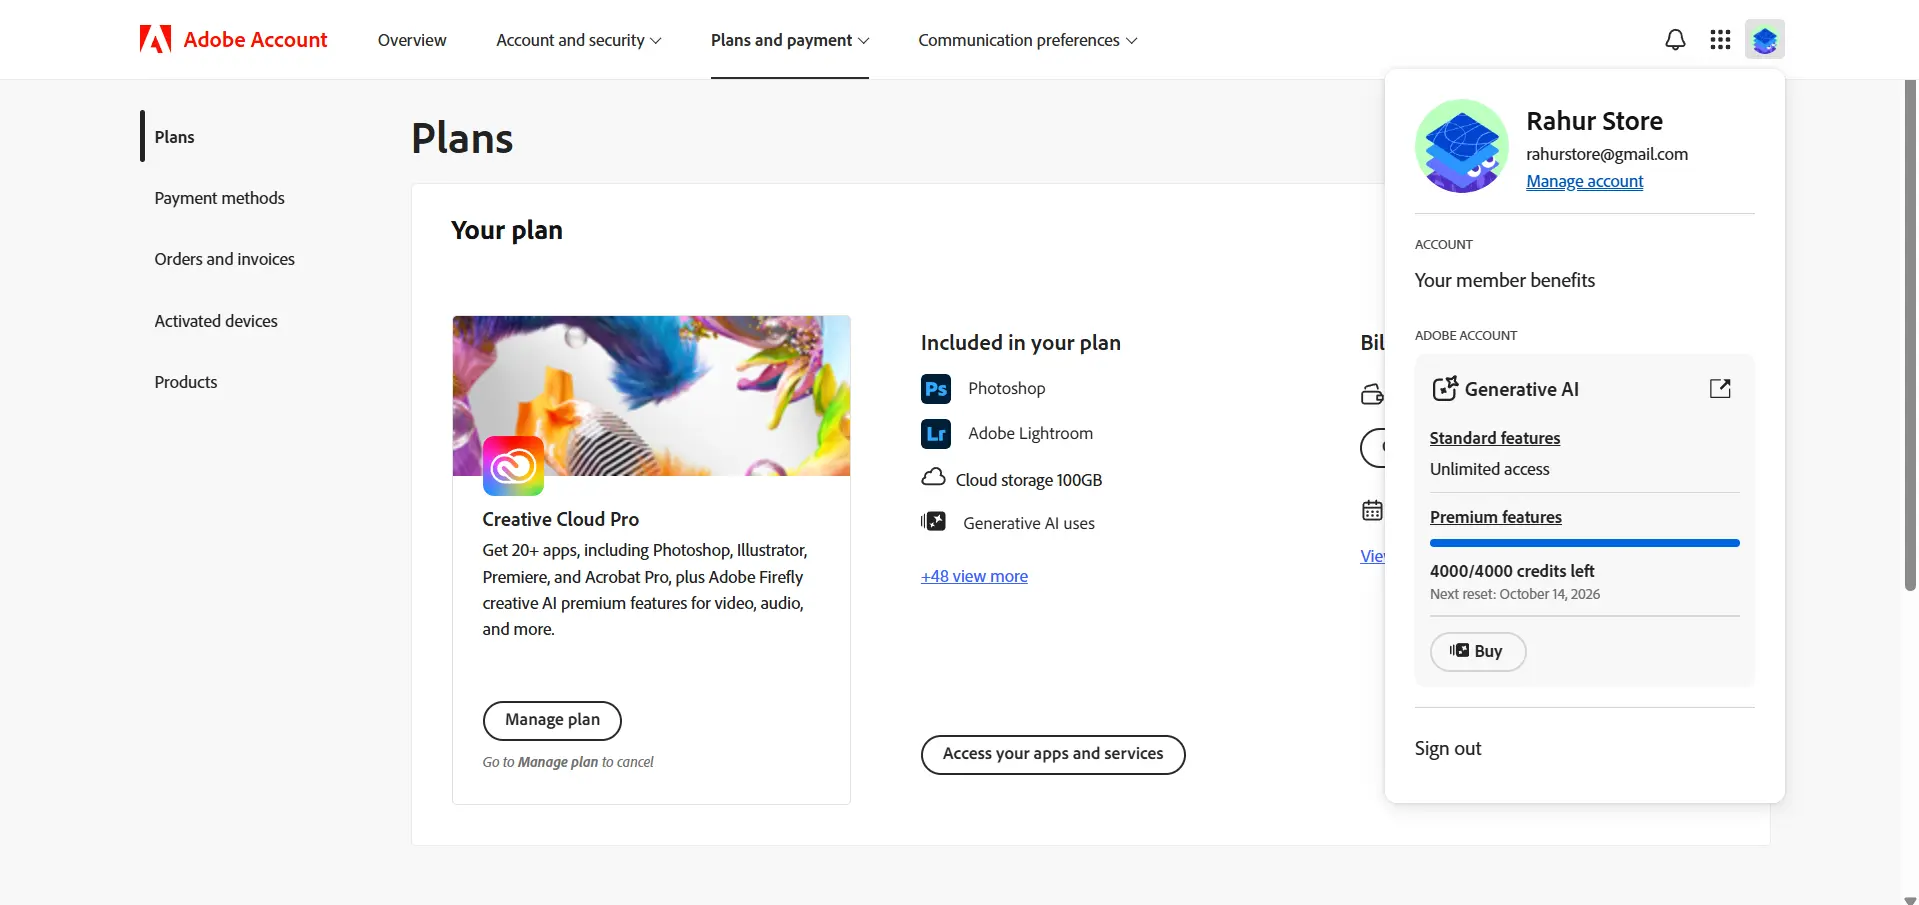Expand Account and security dropdown
This screenshot has height=905, width=1919.
(x=579, y=40)
